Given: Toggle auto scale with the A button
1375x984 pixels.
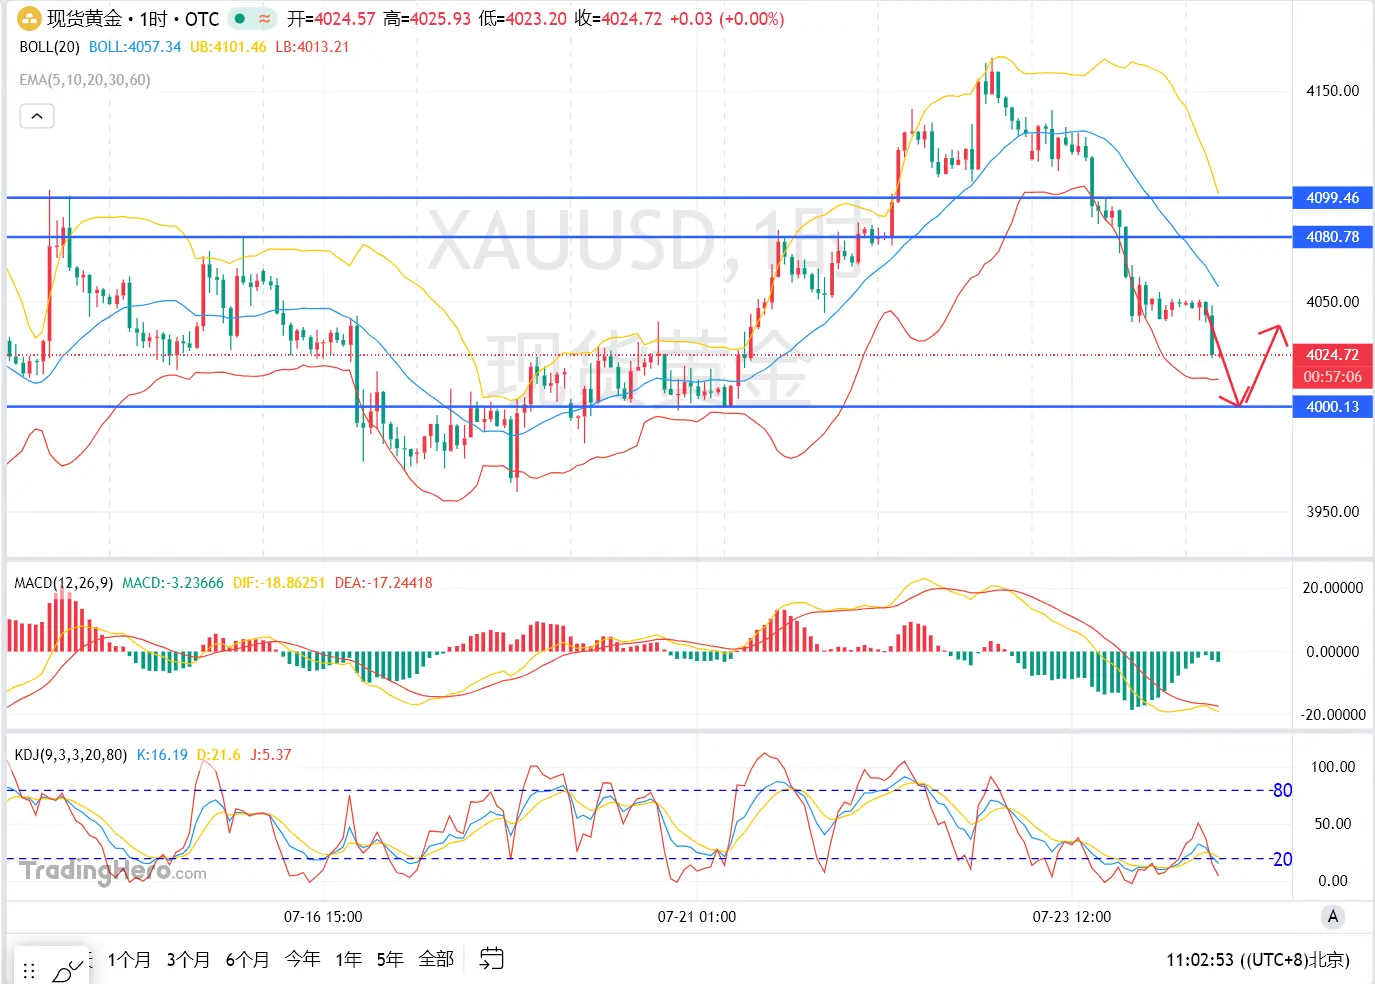Looking at the screenshot, I should 1332,916.
